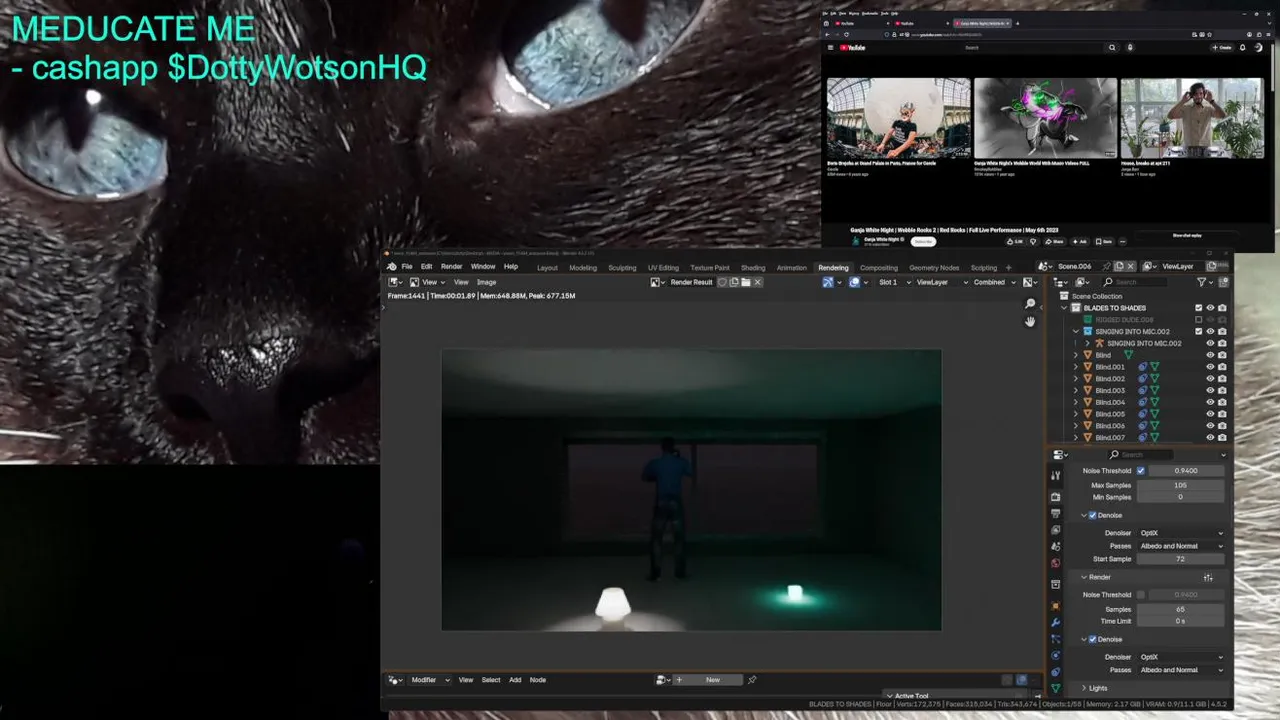The width and height of the screenshot is (1280, 720).
Task: Open render Denoiser OptiX dropdown
Action: [x=1181, y=657]
